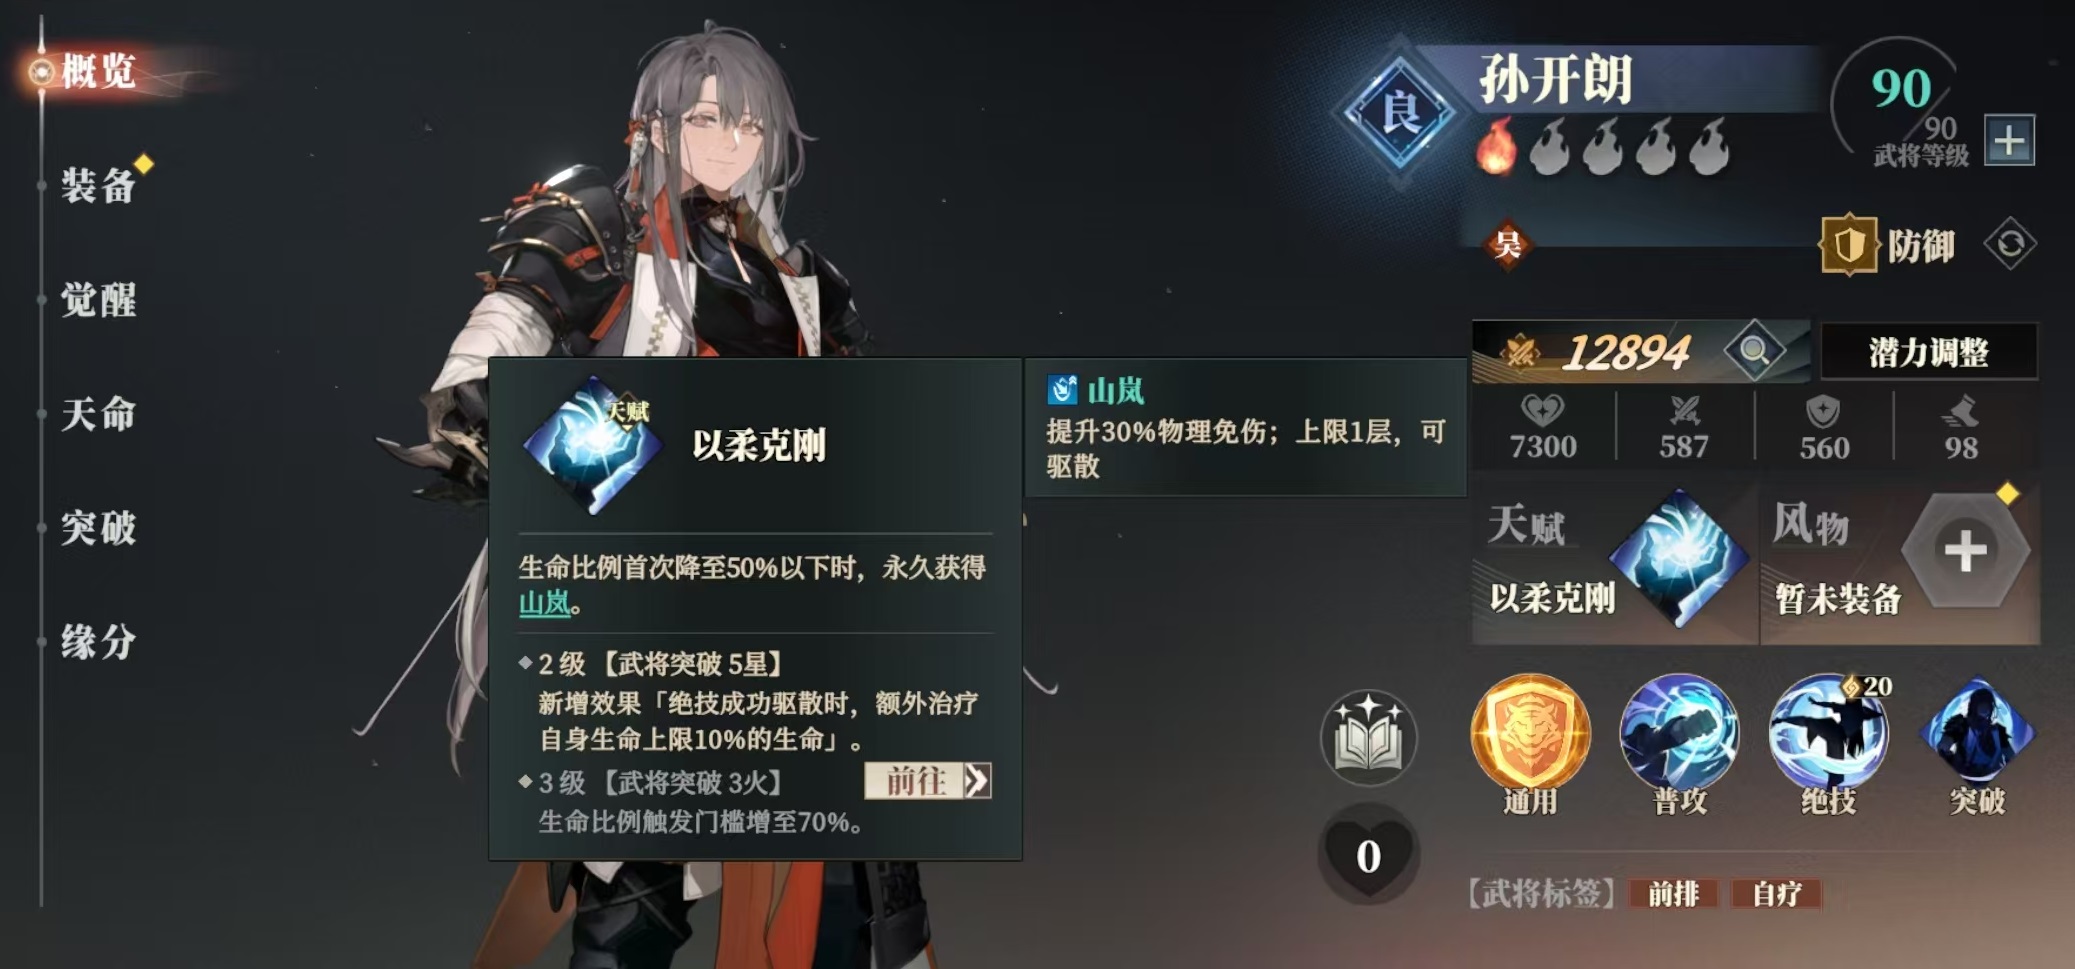Click the heart affection counter icon
The height and width of the screenshot is (969, 2075).
[1368, 856]
